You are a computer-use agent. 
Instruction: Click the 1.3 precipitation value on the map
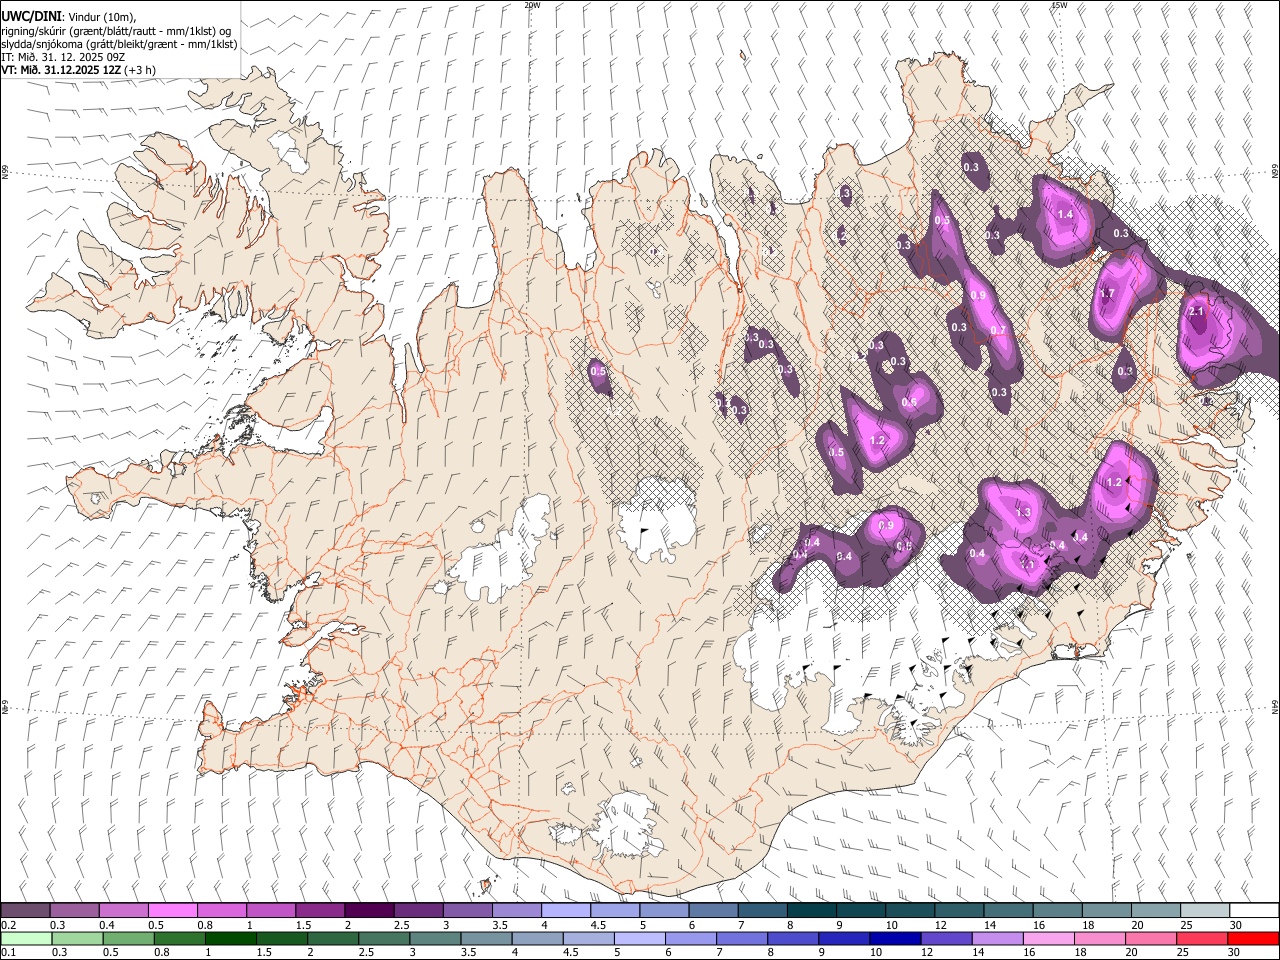(1023, 512)
